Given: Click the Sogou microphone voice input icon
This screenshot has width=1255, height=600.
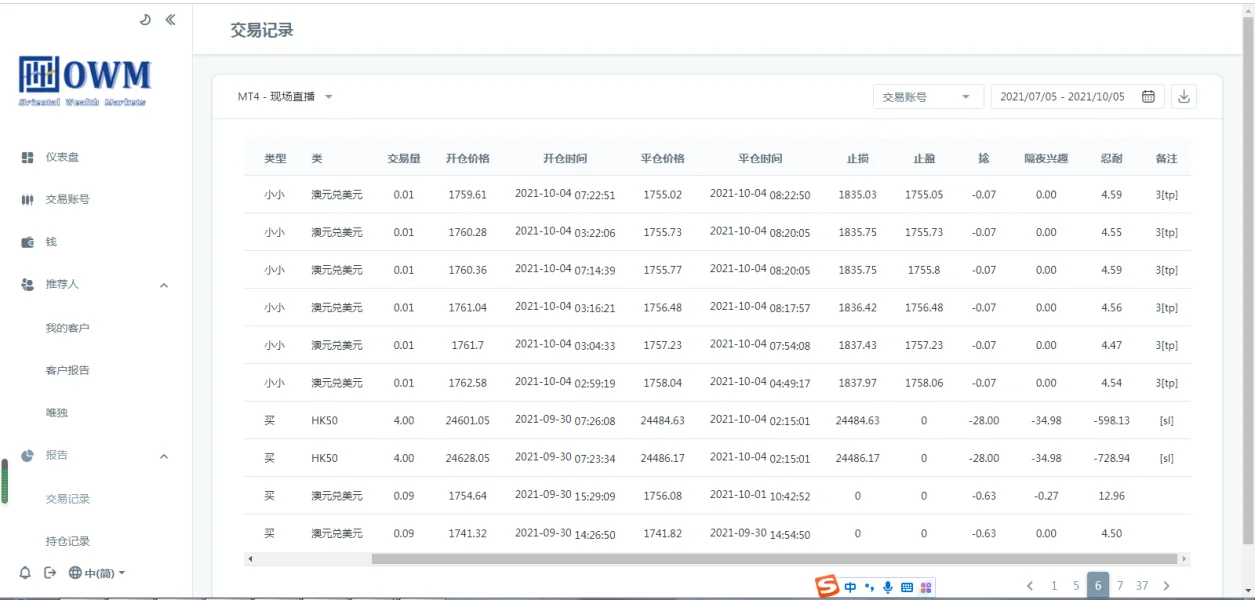Looking at the screenshot, I should (887, 588).
